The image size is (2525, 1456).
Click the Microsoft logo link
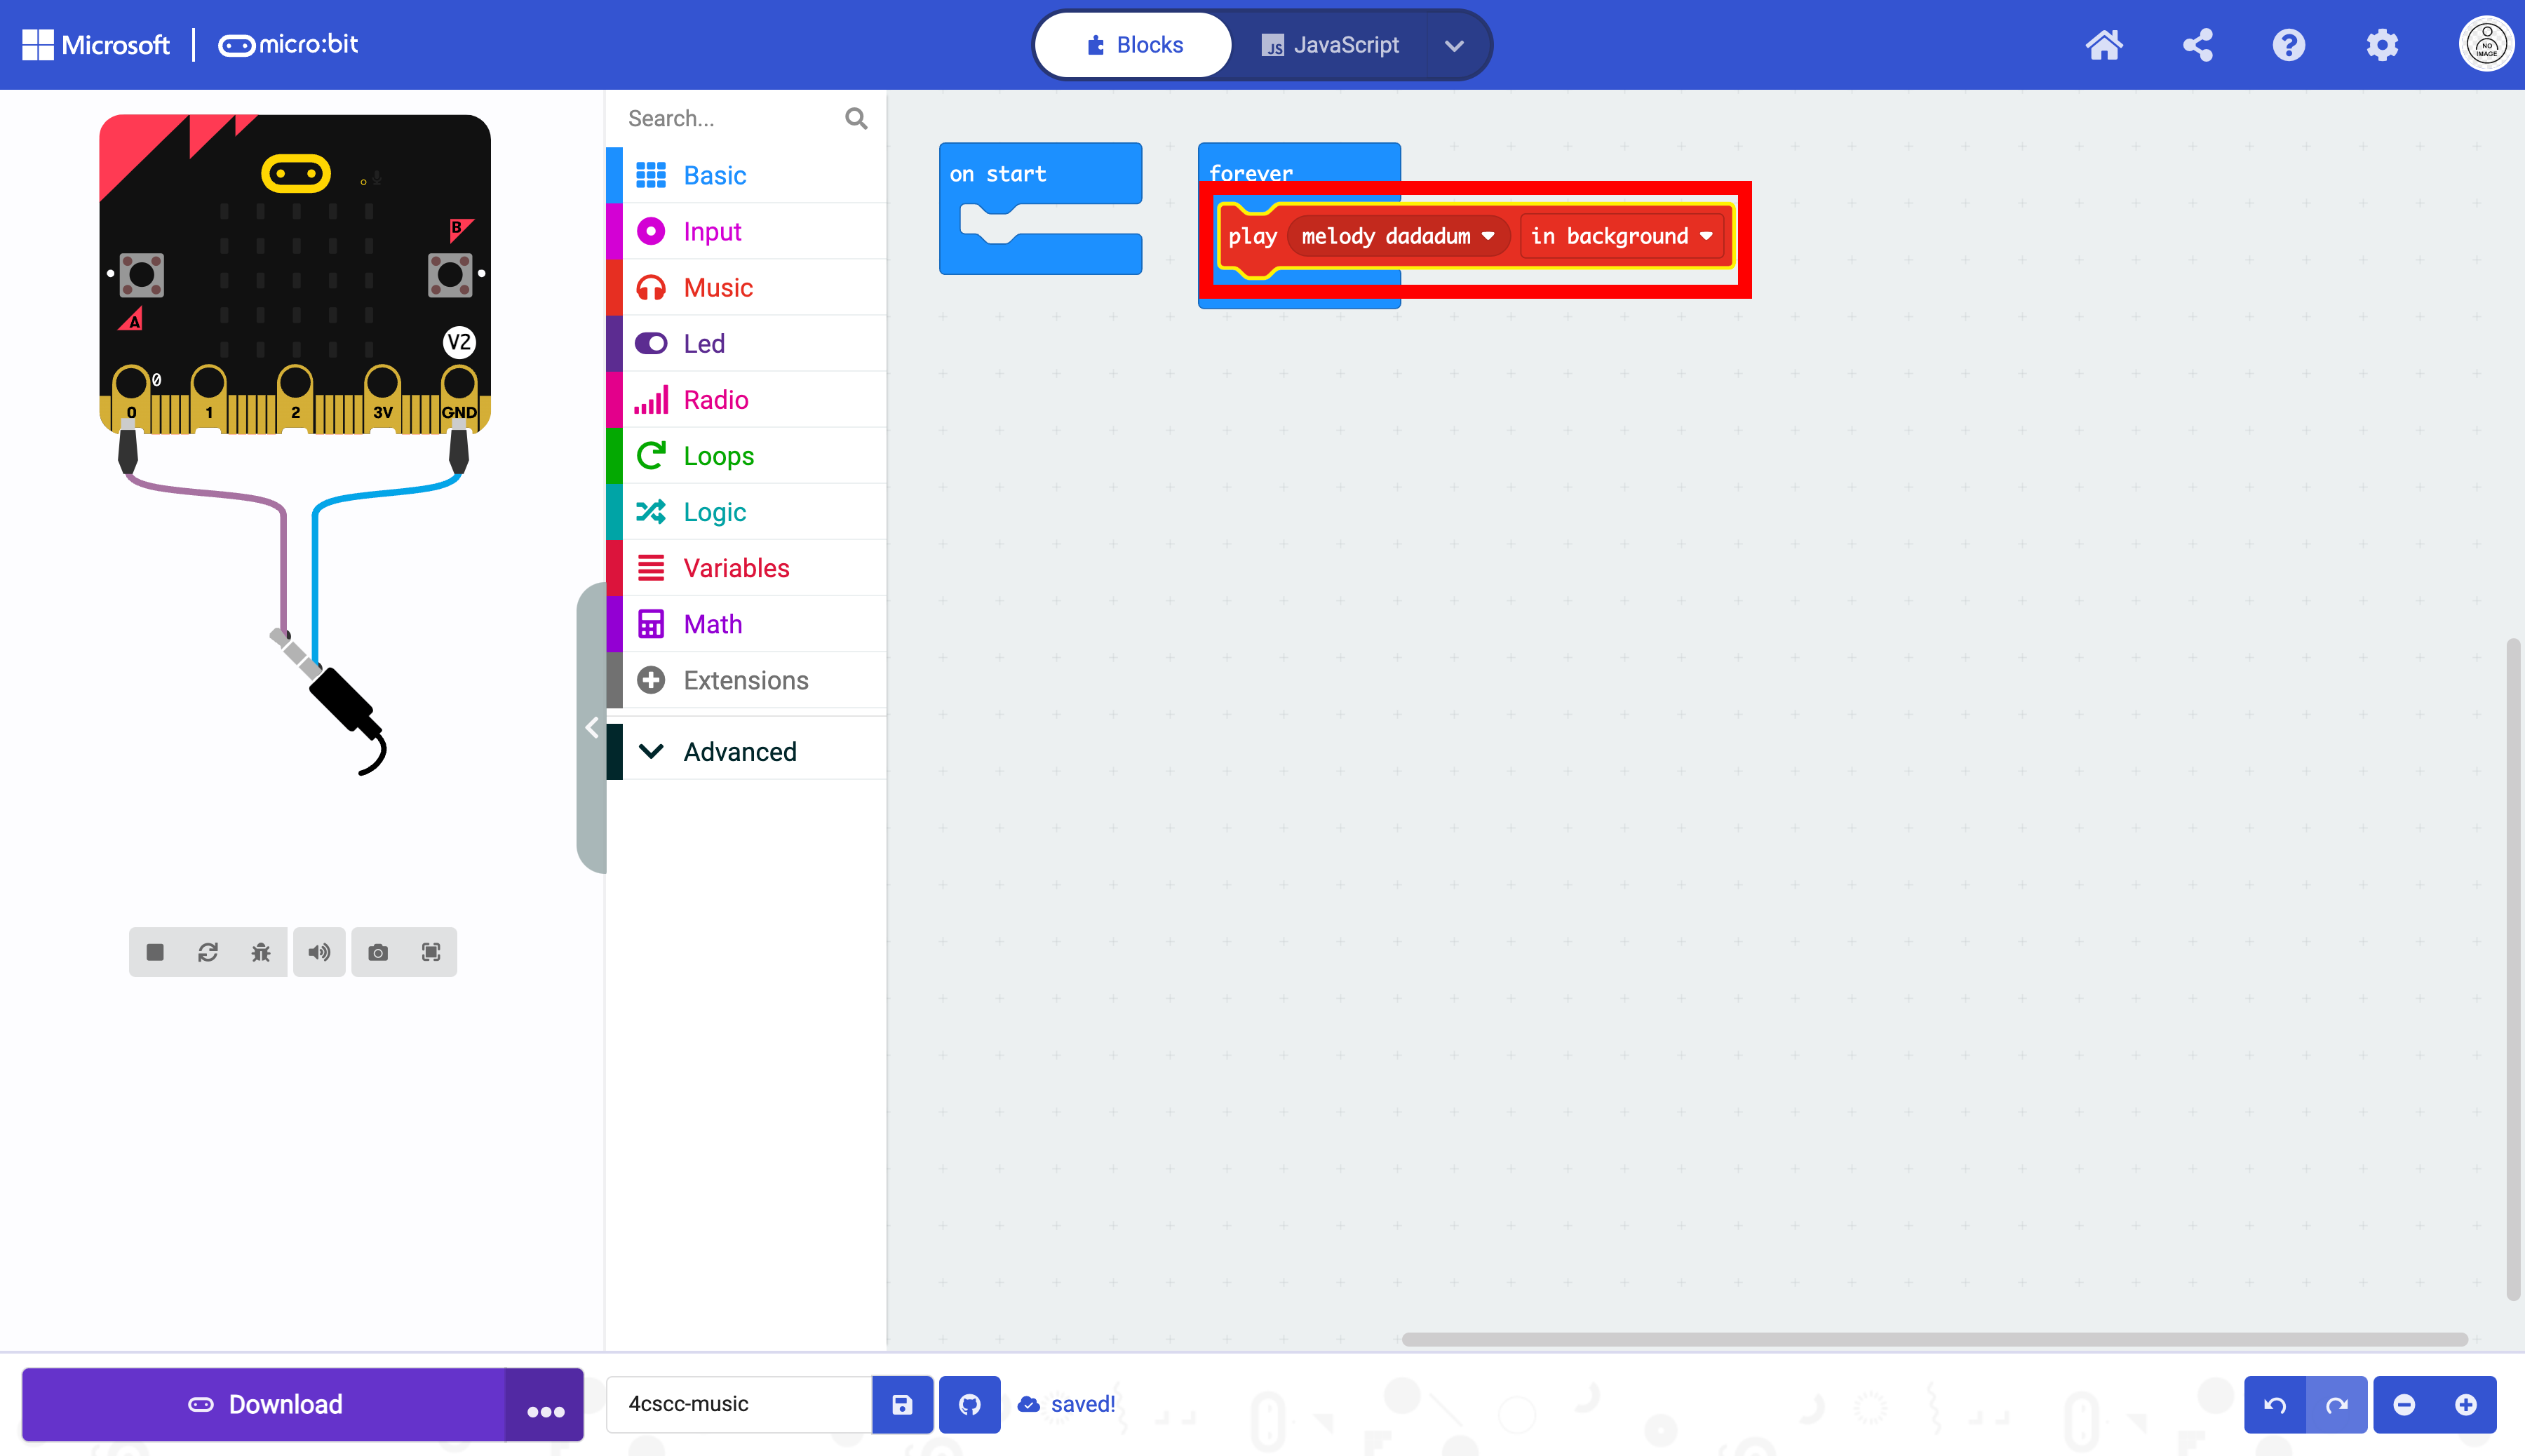click(96, 45)
